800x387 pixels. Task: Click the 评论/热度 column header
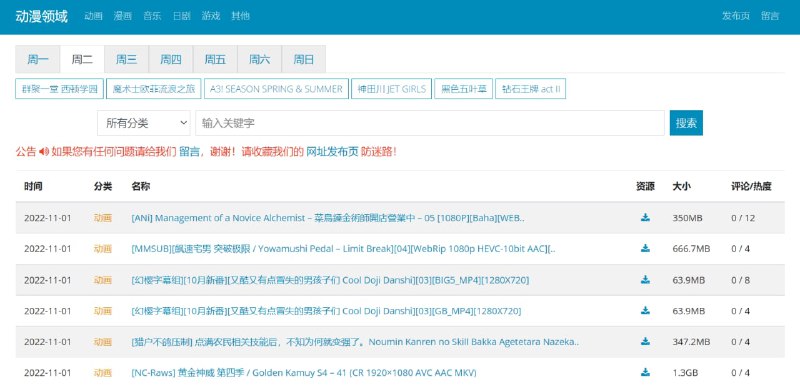coord(751,186)
